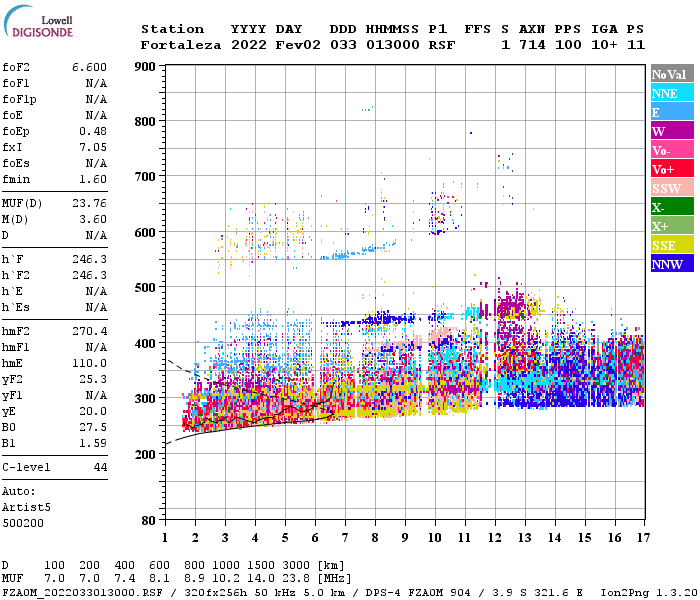The height and width of the screenshot is (600, 700).
Task: Click the MUF 10.2 table value
Action: coord(226,579)
